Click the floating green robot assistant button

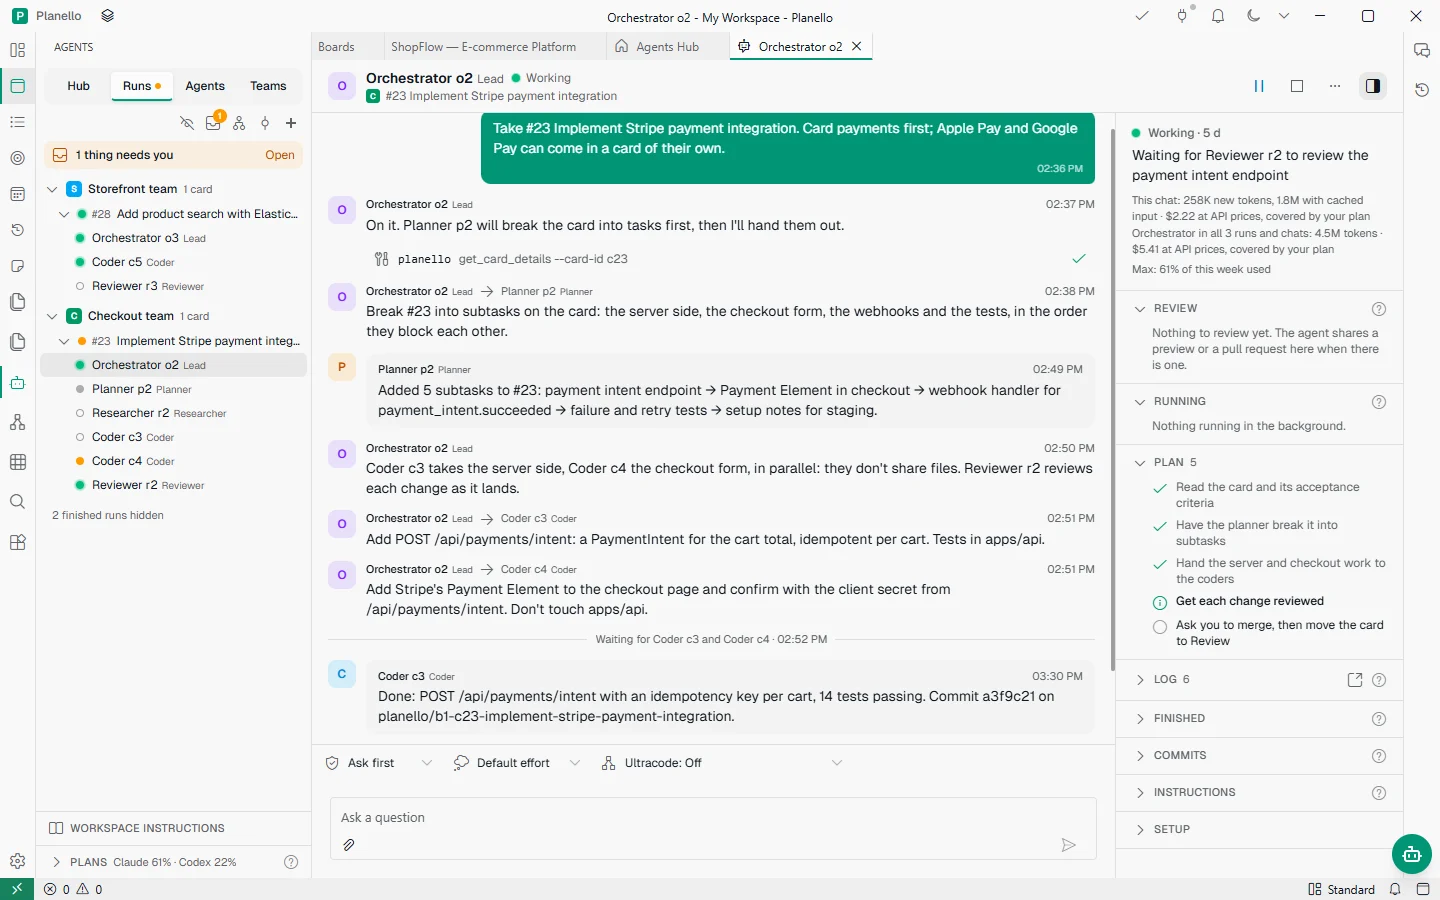coord(1412,854)
